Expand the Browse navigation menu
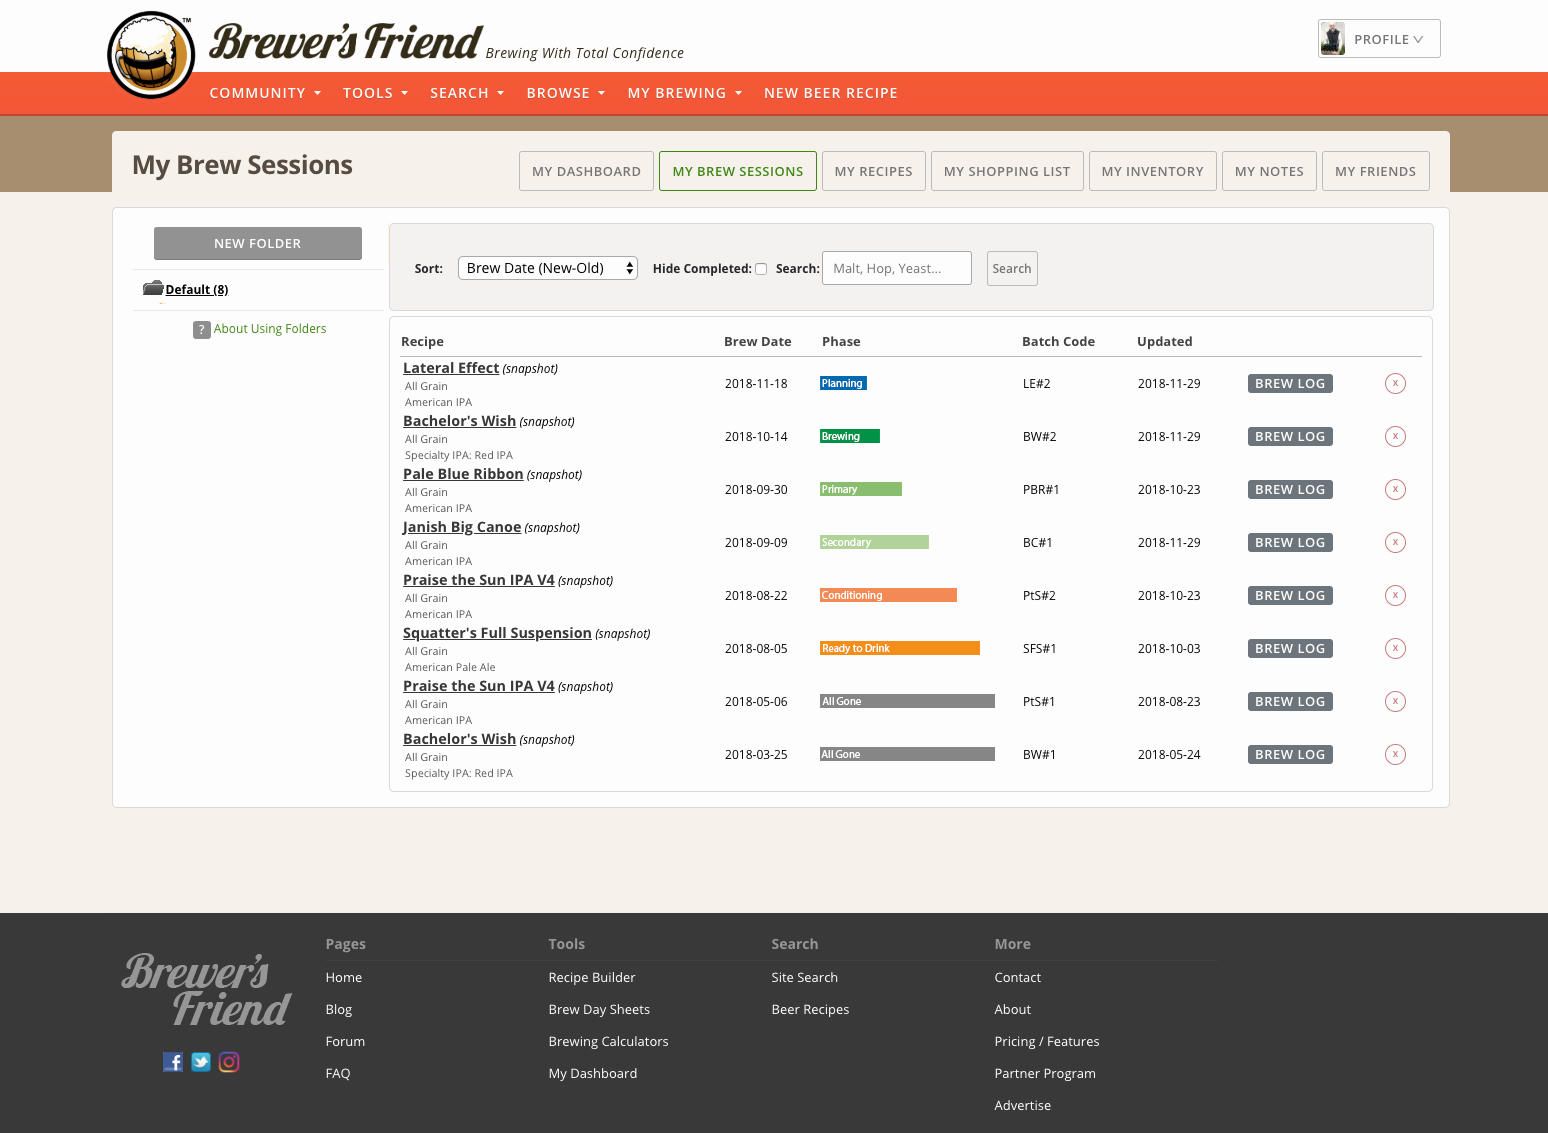1548x1133 pixels. [566, 93]
